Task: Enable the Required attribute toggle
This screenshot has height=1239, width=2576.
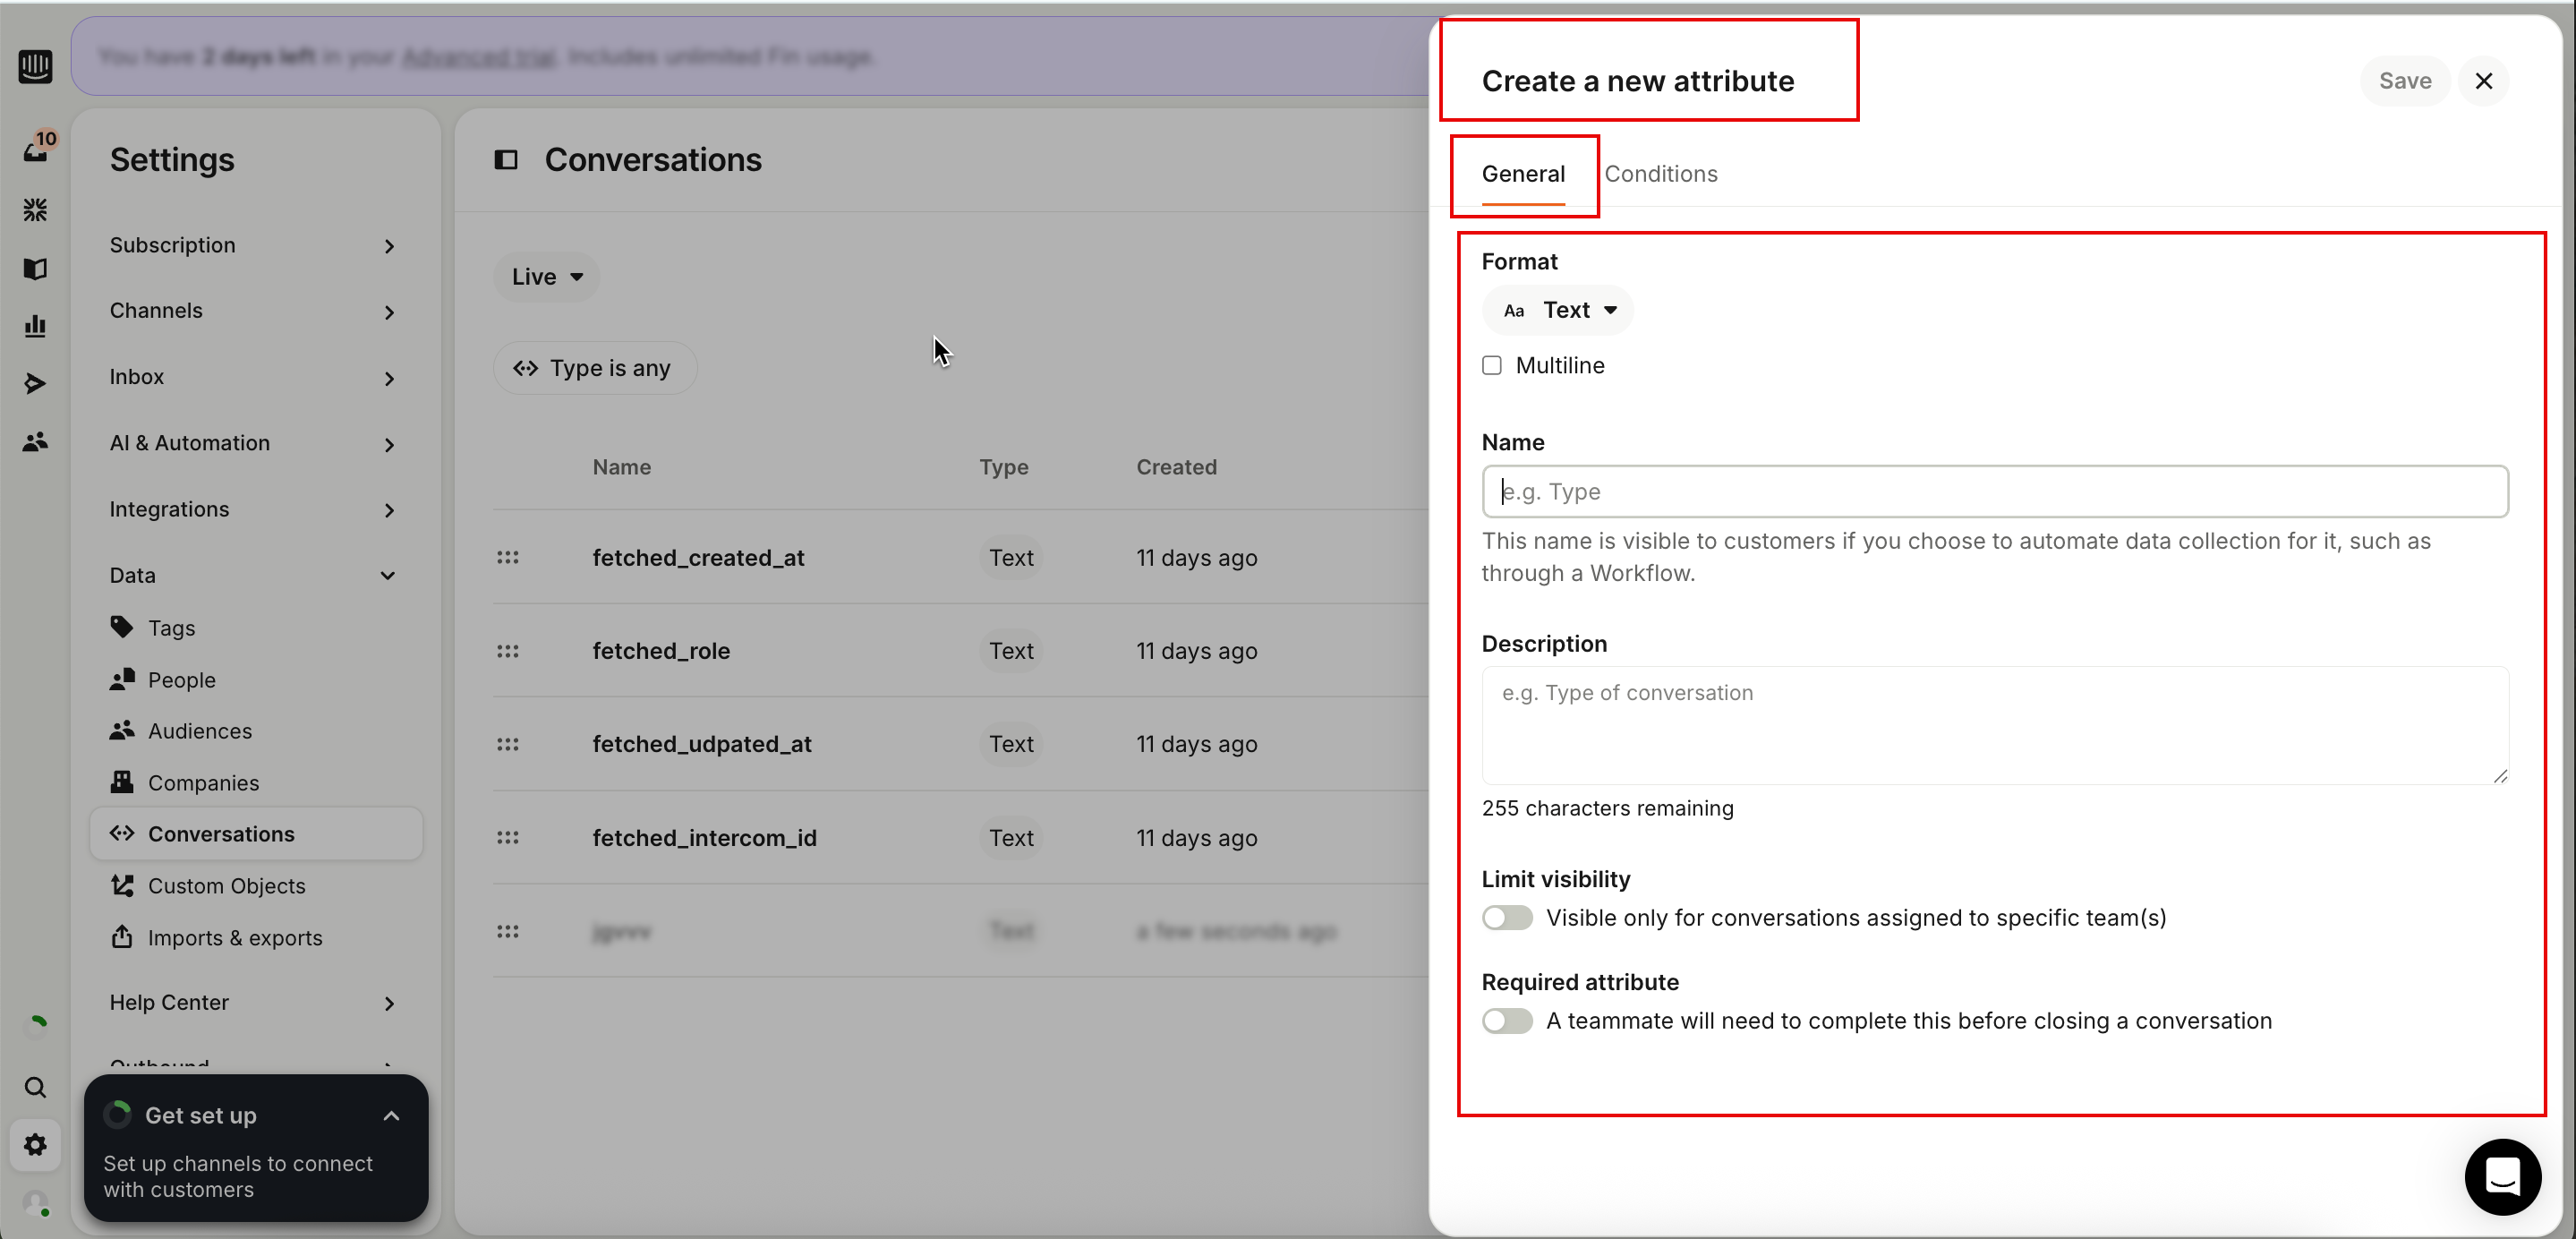Action: tap(1507, 1021)
